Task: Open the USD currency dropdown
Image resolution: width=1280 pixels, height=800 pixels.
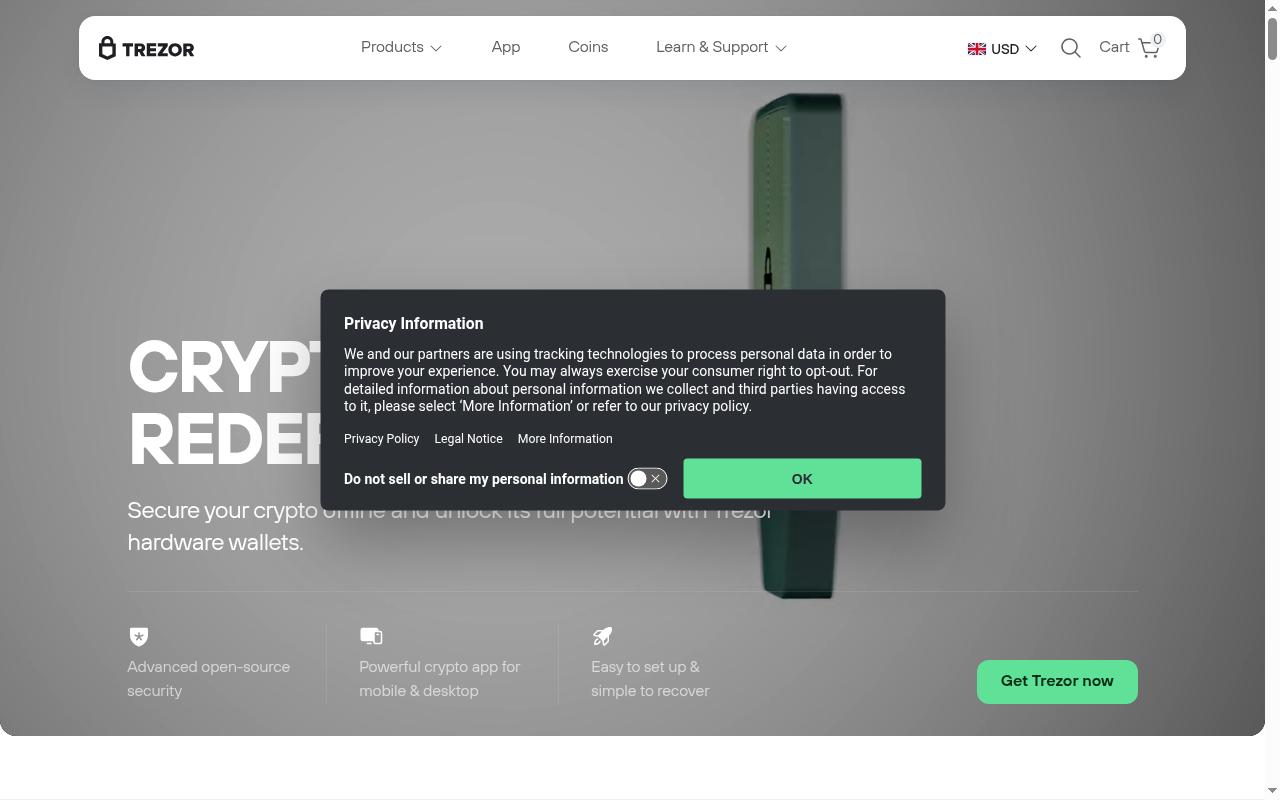Action: [1002, 49]
